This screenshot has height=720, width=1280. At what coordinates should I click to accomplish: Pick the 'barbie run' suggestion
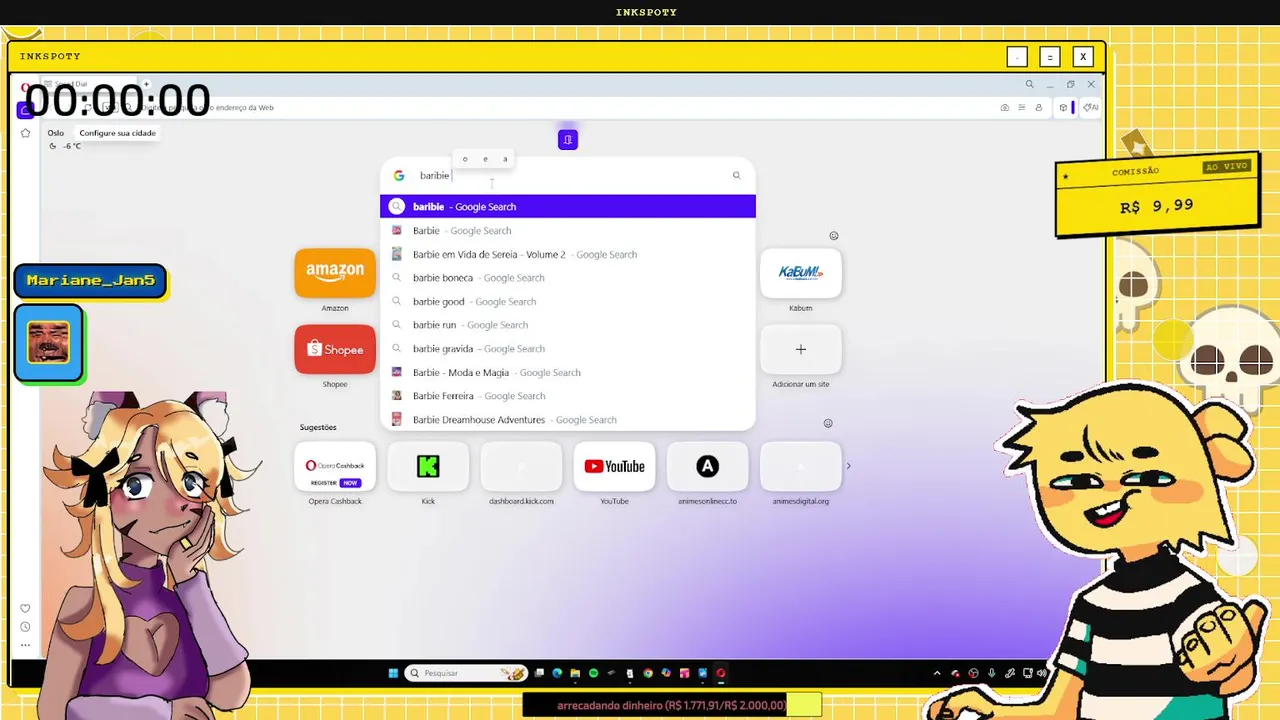coord(568,325)
